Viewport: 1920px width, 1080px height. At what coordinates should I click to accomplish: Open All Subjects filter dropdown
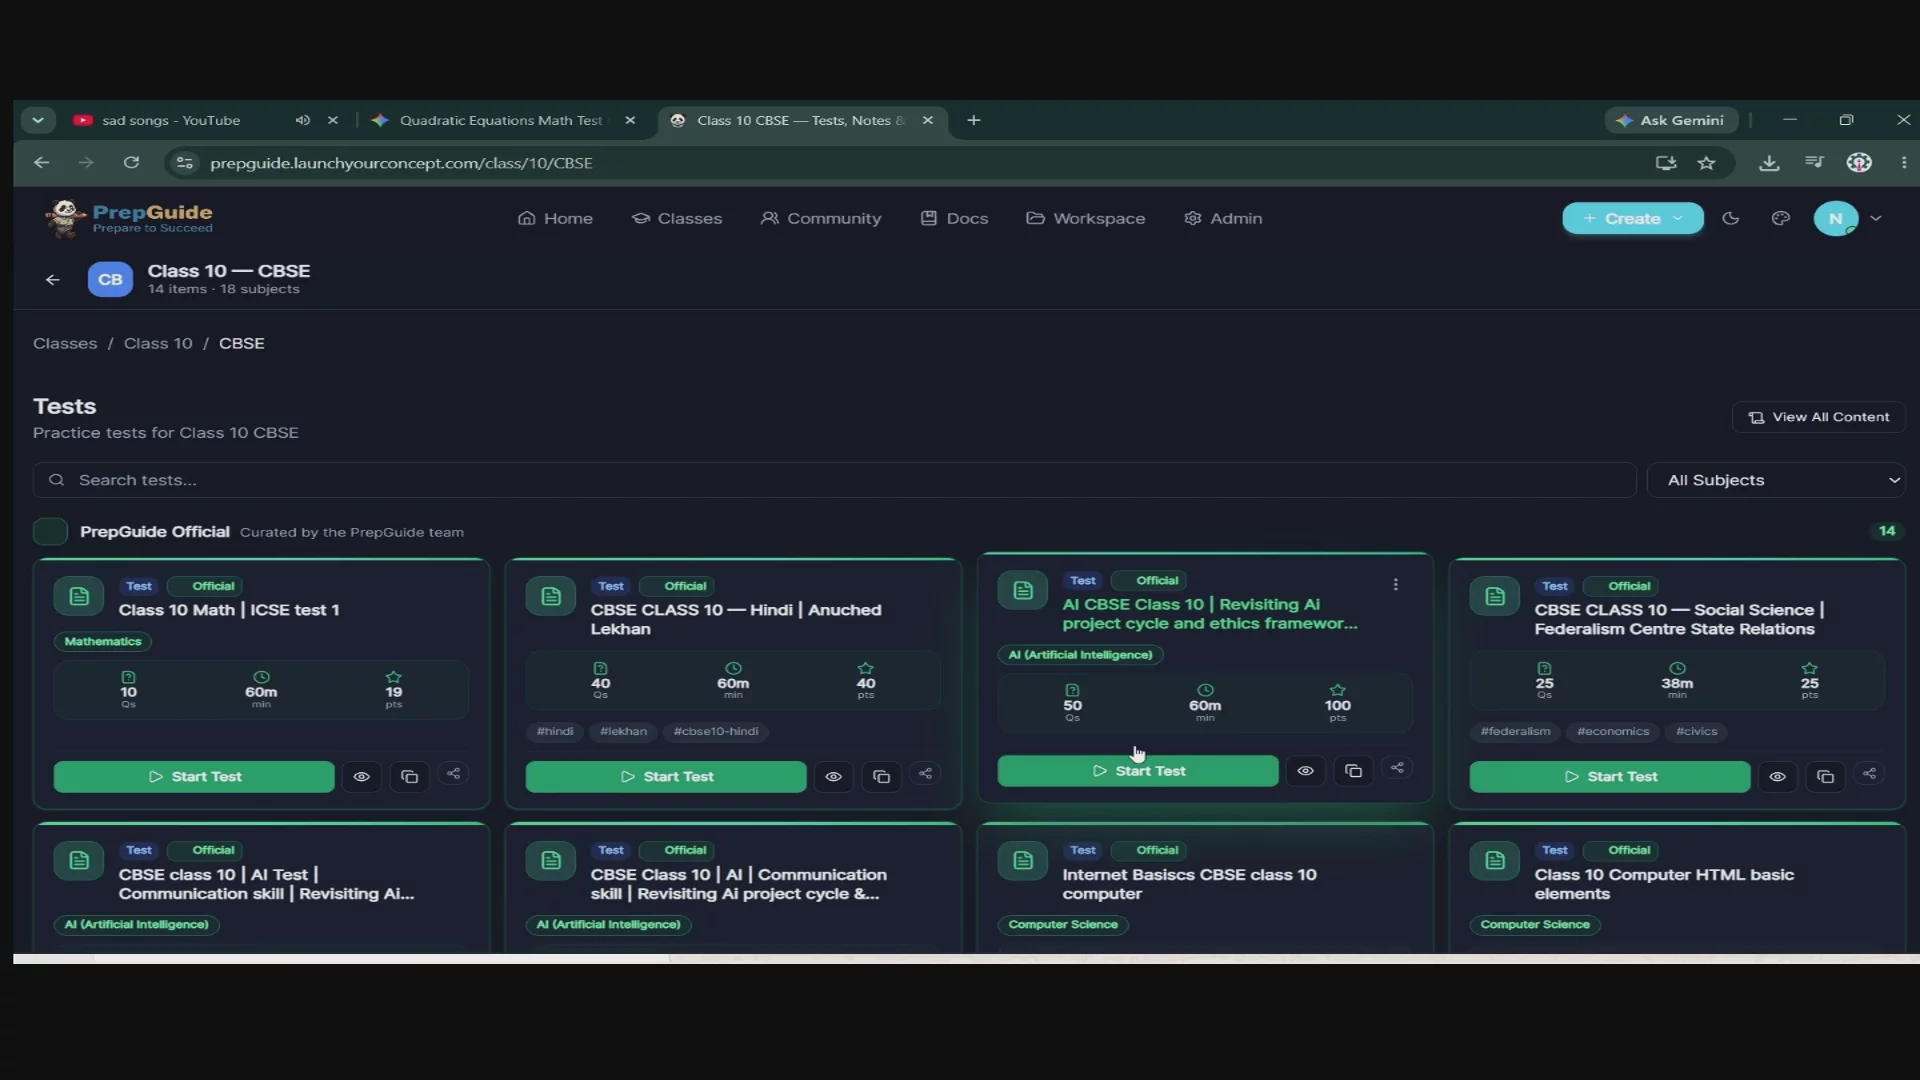coord(1776,480)
